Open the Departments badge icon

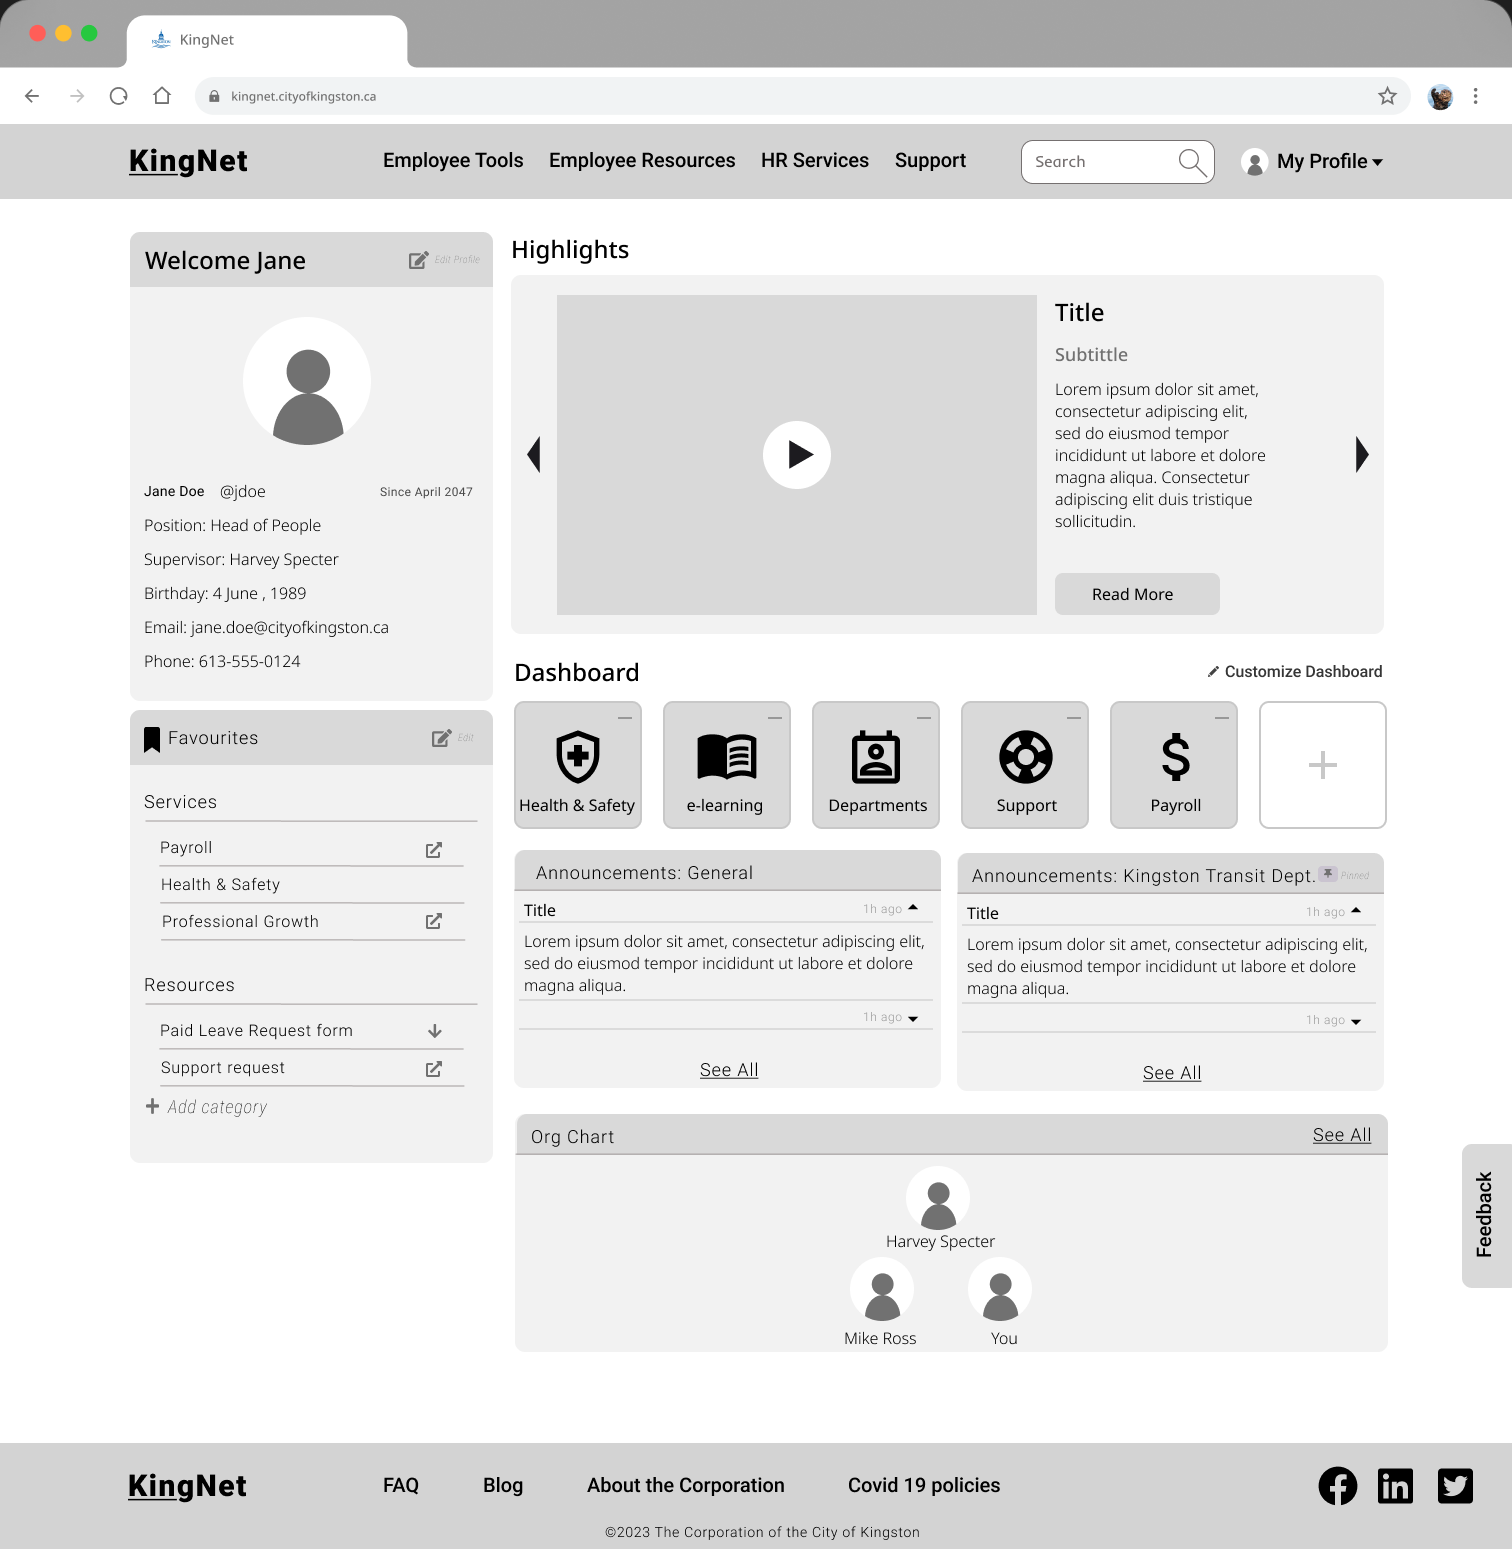pos(875,757)
